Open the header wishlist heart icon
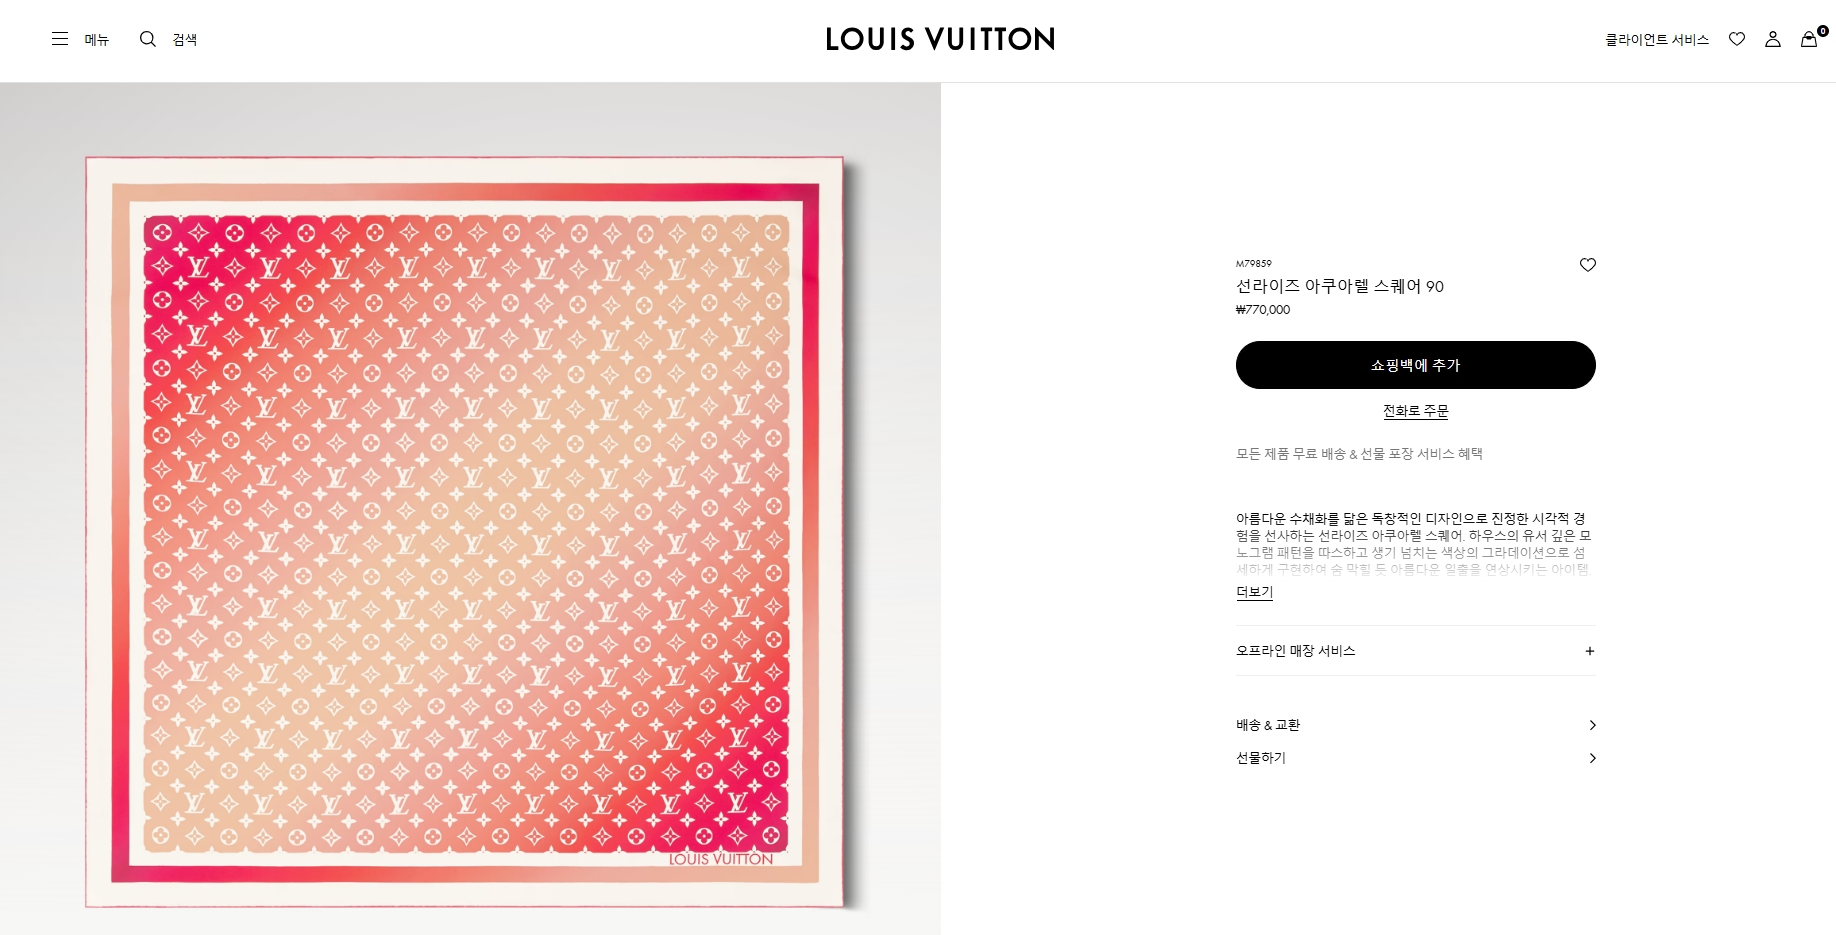This screenshot has width=1836, height=935. [1737, 39]
